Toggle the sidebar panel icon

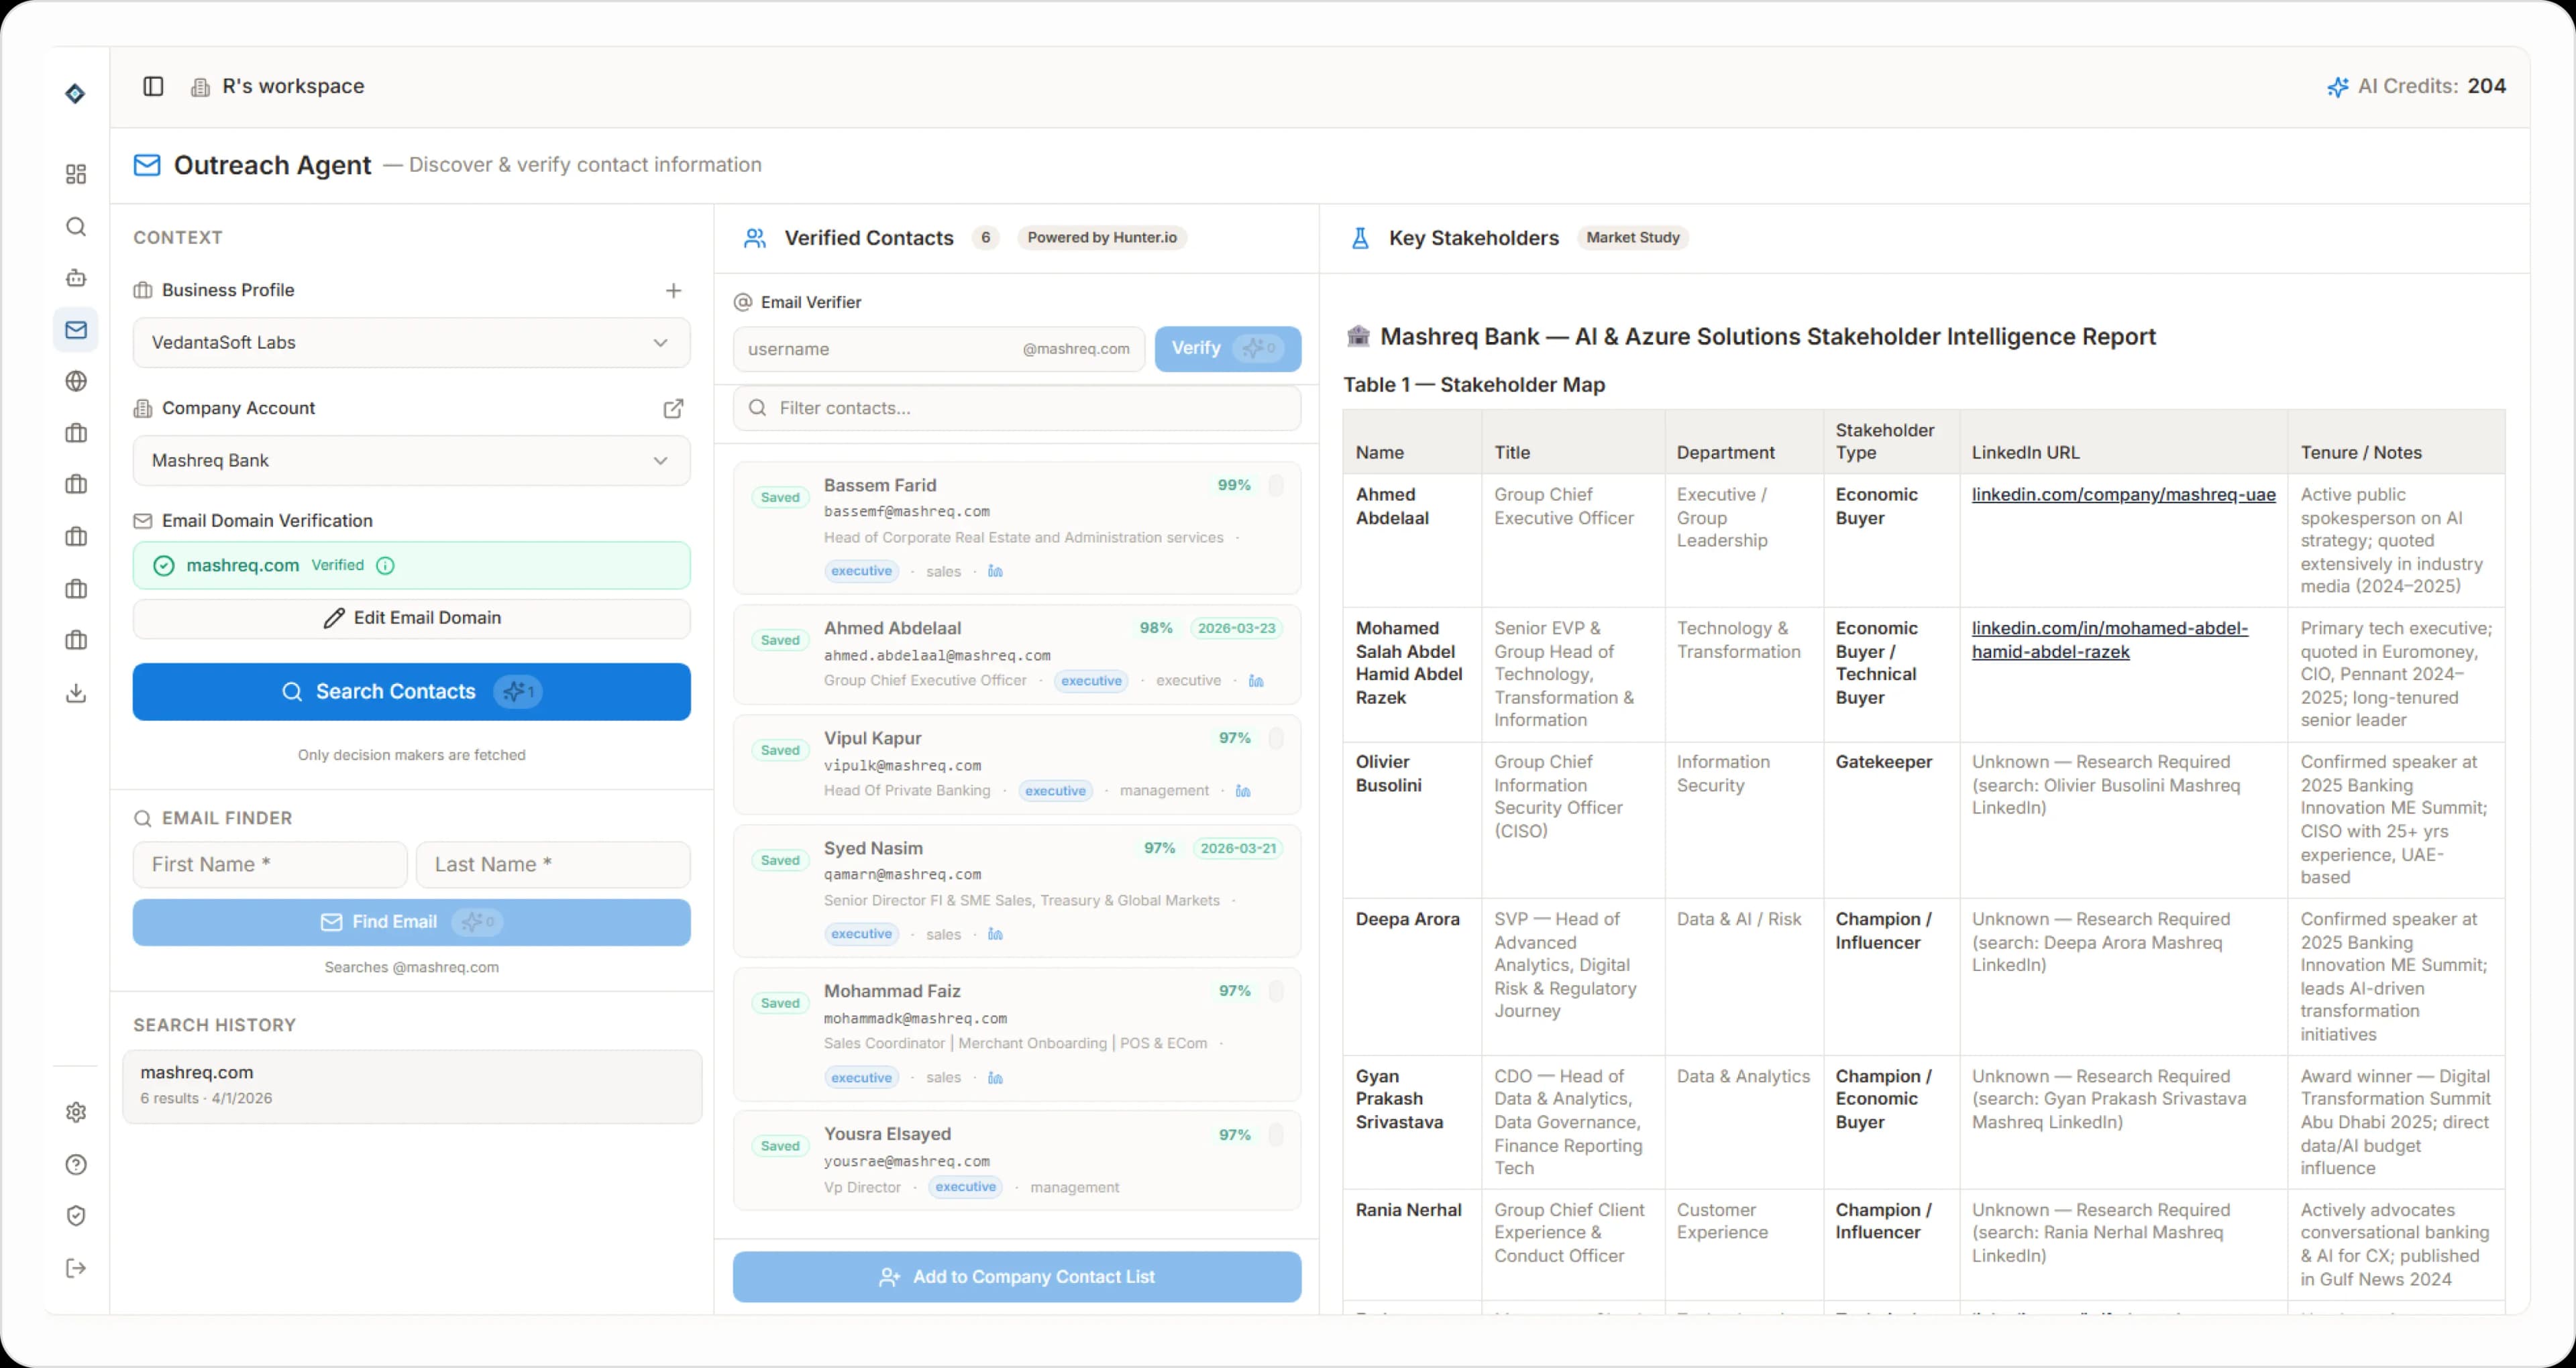pos(153,86)
